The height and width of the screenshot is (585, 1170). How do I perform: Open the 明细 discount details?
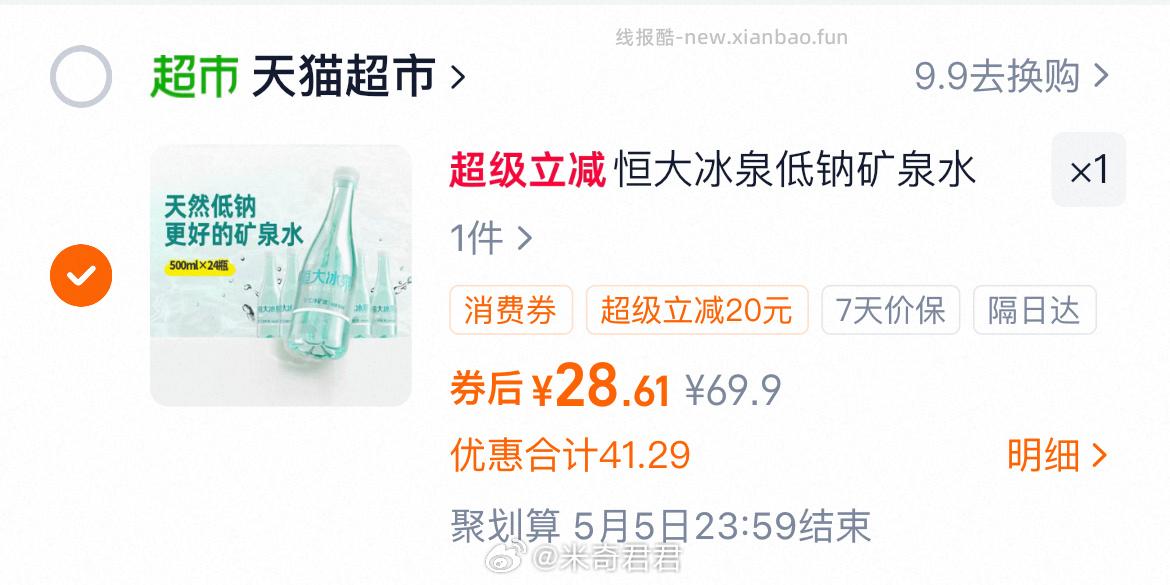pos(1057,455)
